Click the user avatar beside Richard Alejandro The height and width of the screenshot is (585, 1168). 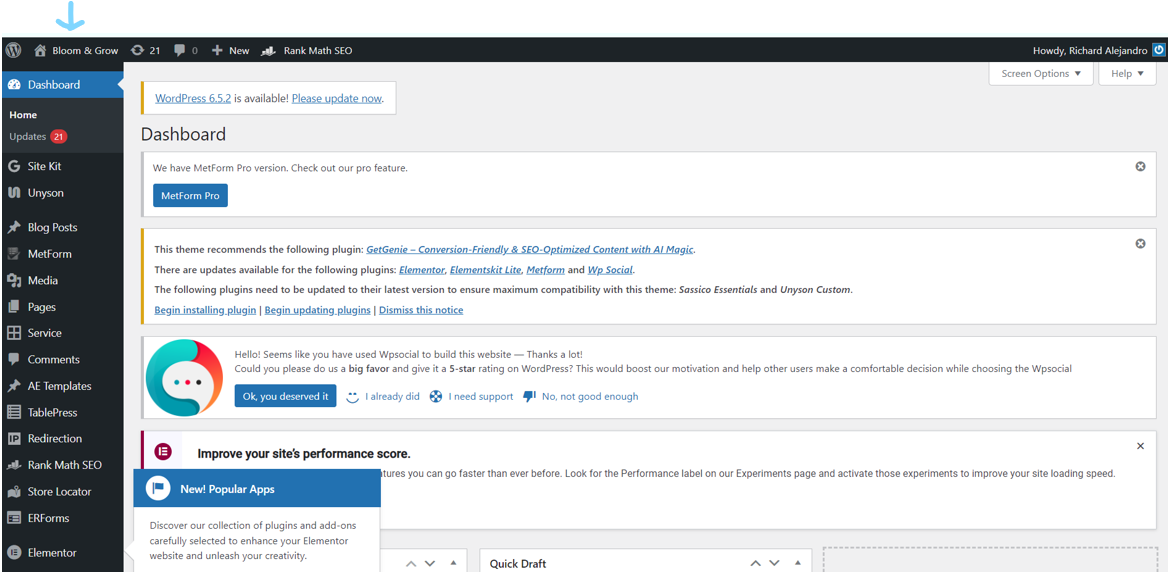pyautogui.click(x=1158, y=50)
